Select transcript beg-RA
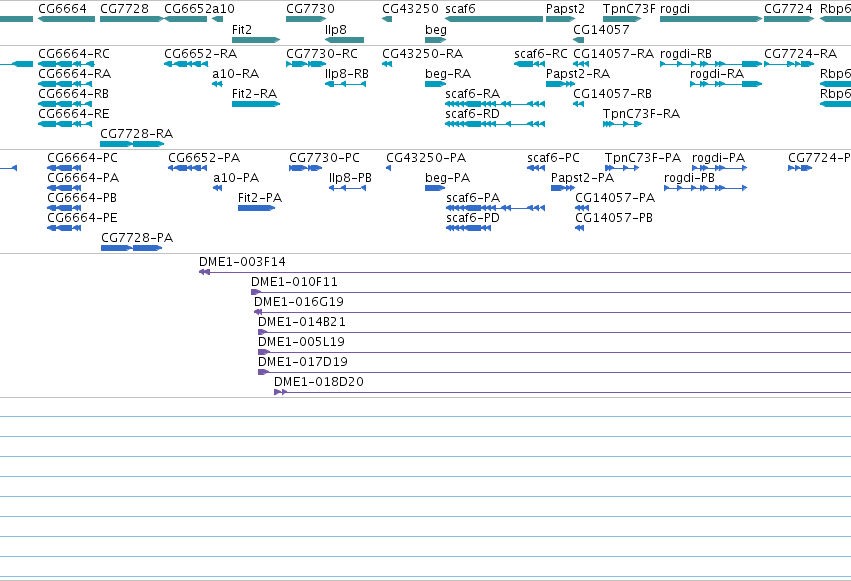This screenshot has width=851, height=581. 435,84
